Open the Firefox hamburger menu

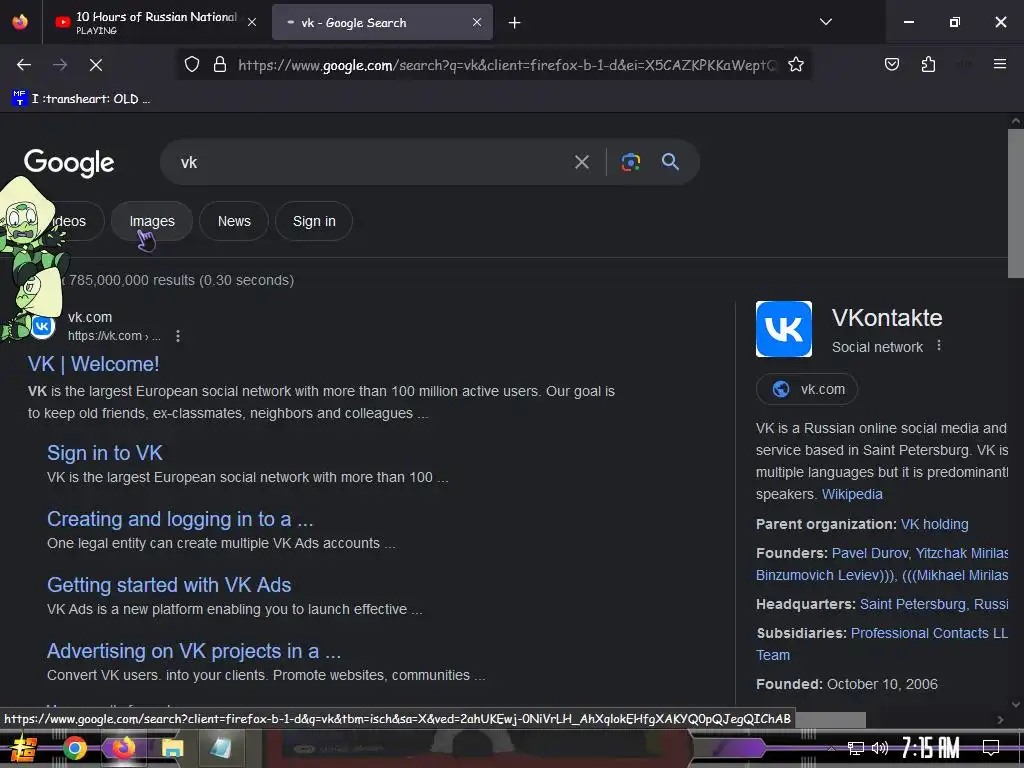point(1000,64)
